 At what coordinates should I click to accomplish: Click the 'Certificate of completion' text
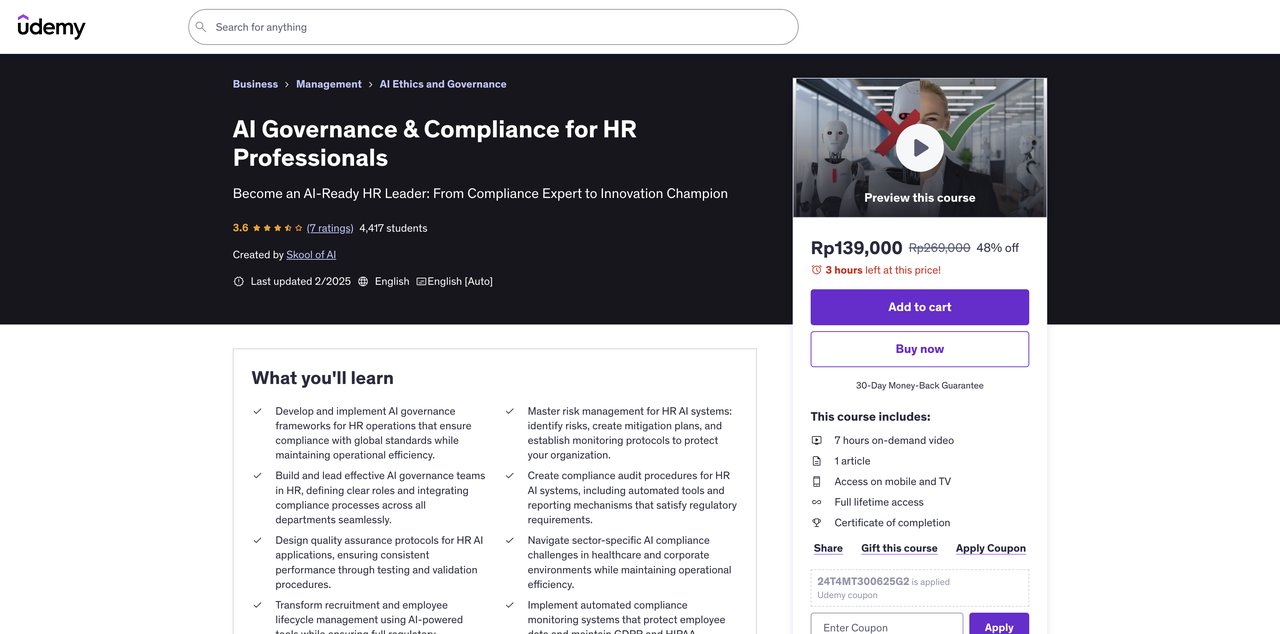(x=892, y=523)
